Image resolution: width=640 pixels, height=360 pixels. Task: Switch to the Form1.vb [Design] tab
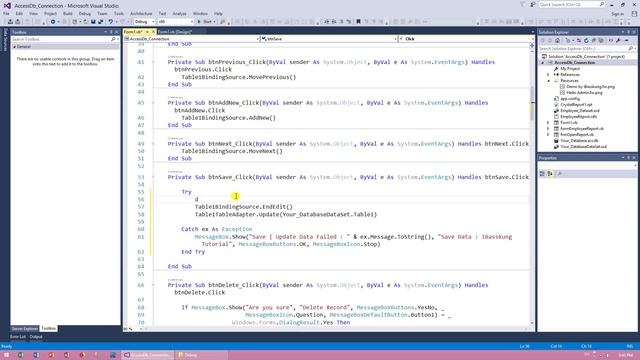[175, 32]
